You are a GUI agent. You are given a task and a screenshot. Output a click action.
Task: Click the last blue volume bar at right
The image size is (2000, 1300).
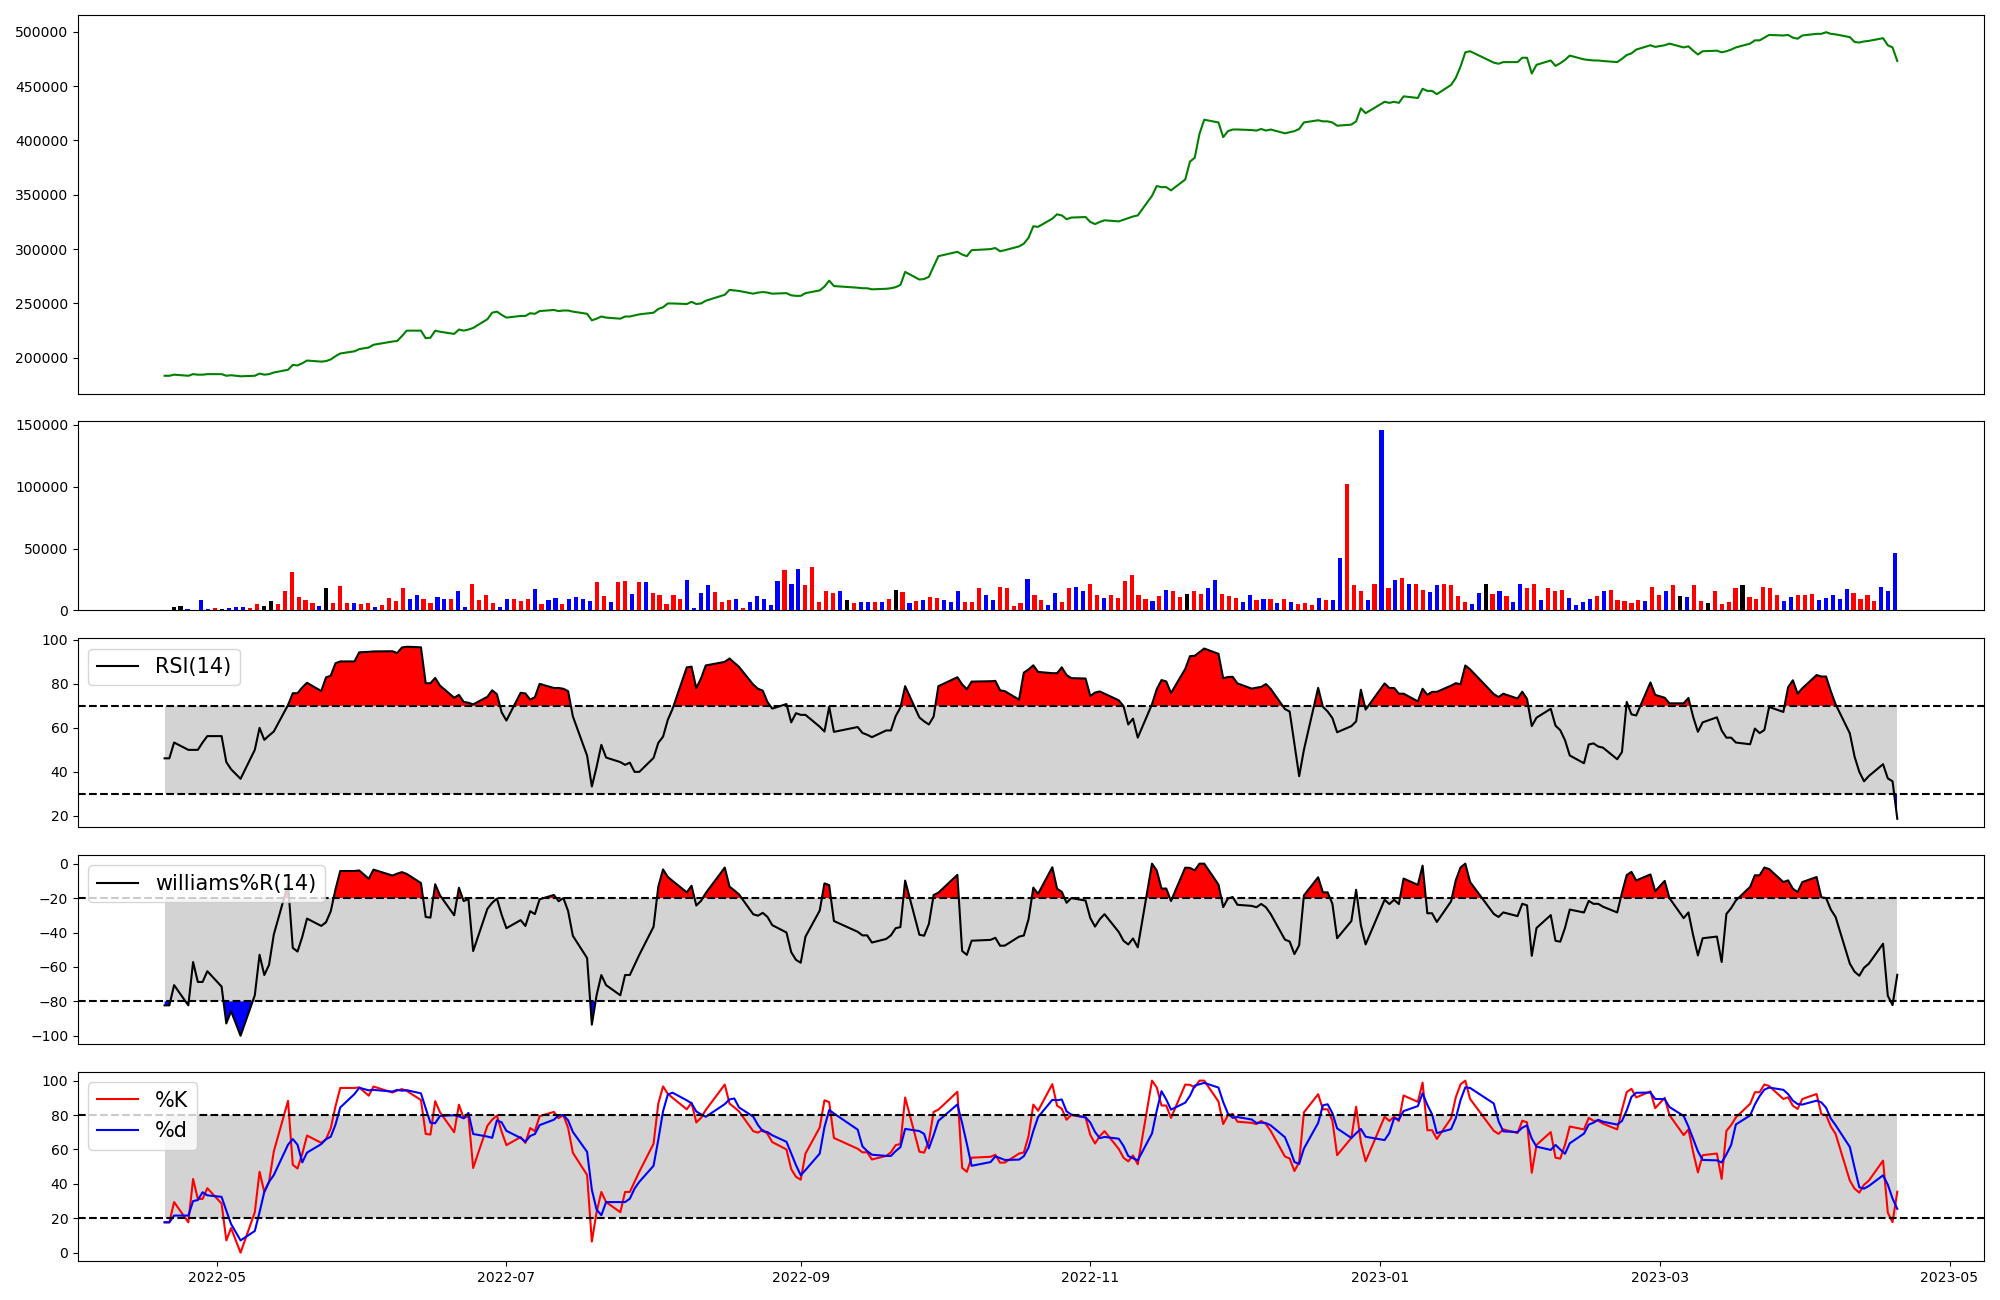pyautogui.click(x=1894, y=582)
